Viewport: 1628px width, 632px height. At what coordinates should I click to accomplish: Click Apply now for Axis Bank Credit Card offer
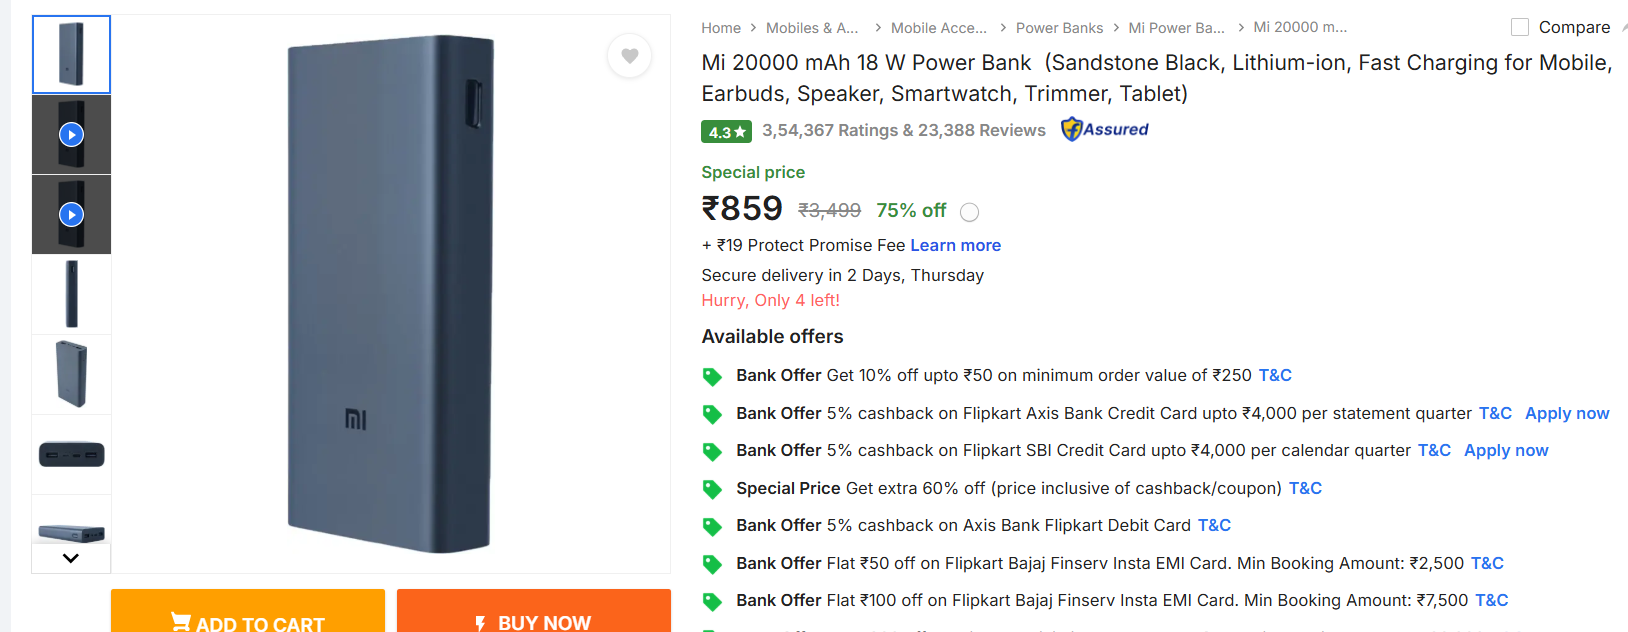(1566, 413)
